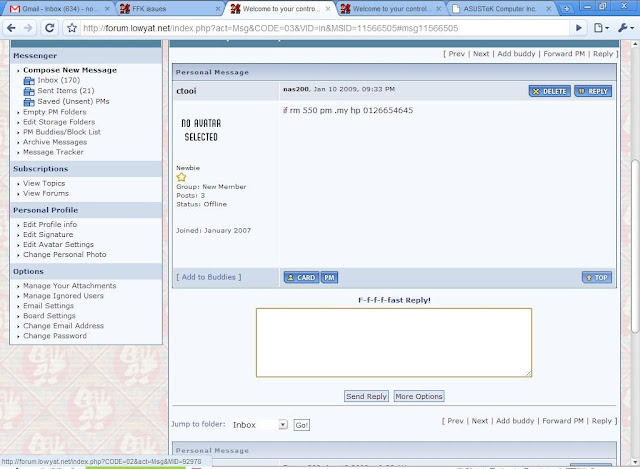Open Manage Your Attachments
Screen dimensions: 640x469
(x=70, y=286)
